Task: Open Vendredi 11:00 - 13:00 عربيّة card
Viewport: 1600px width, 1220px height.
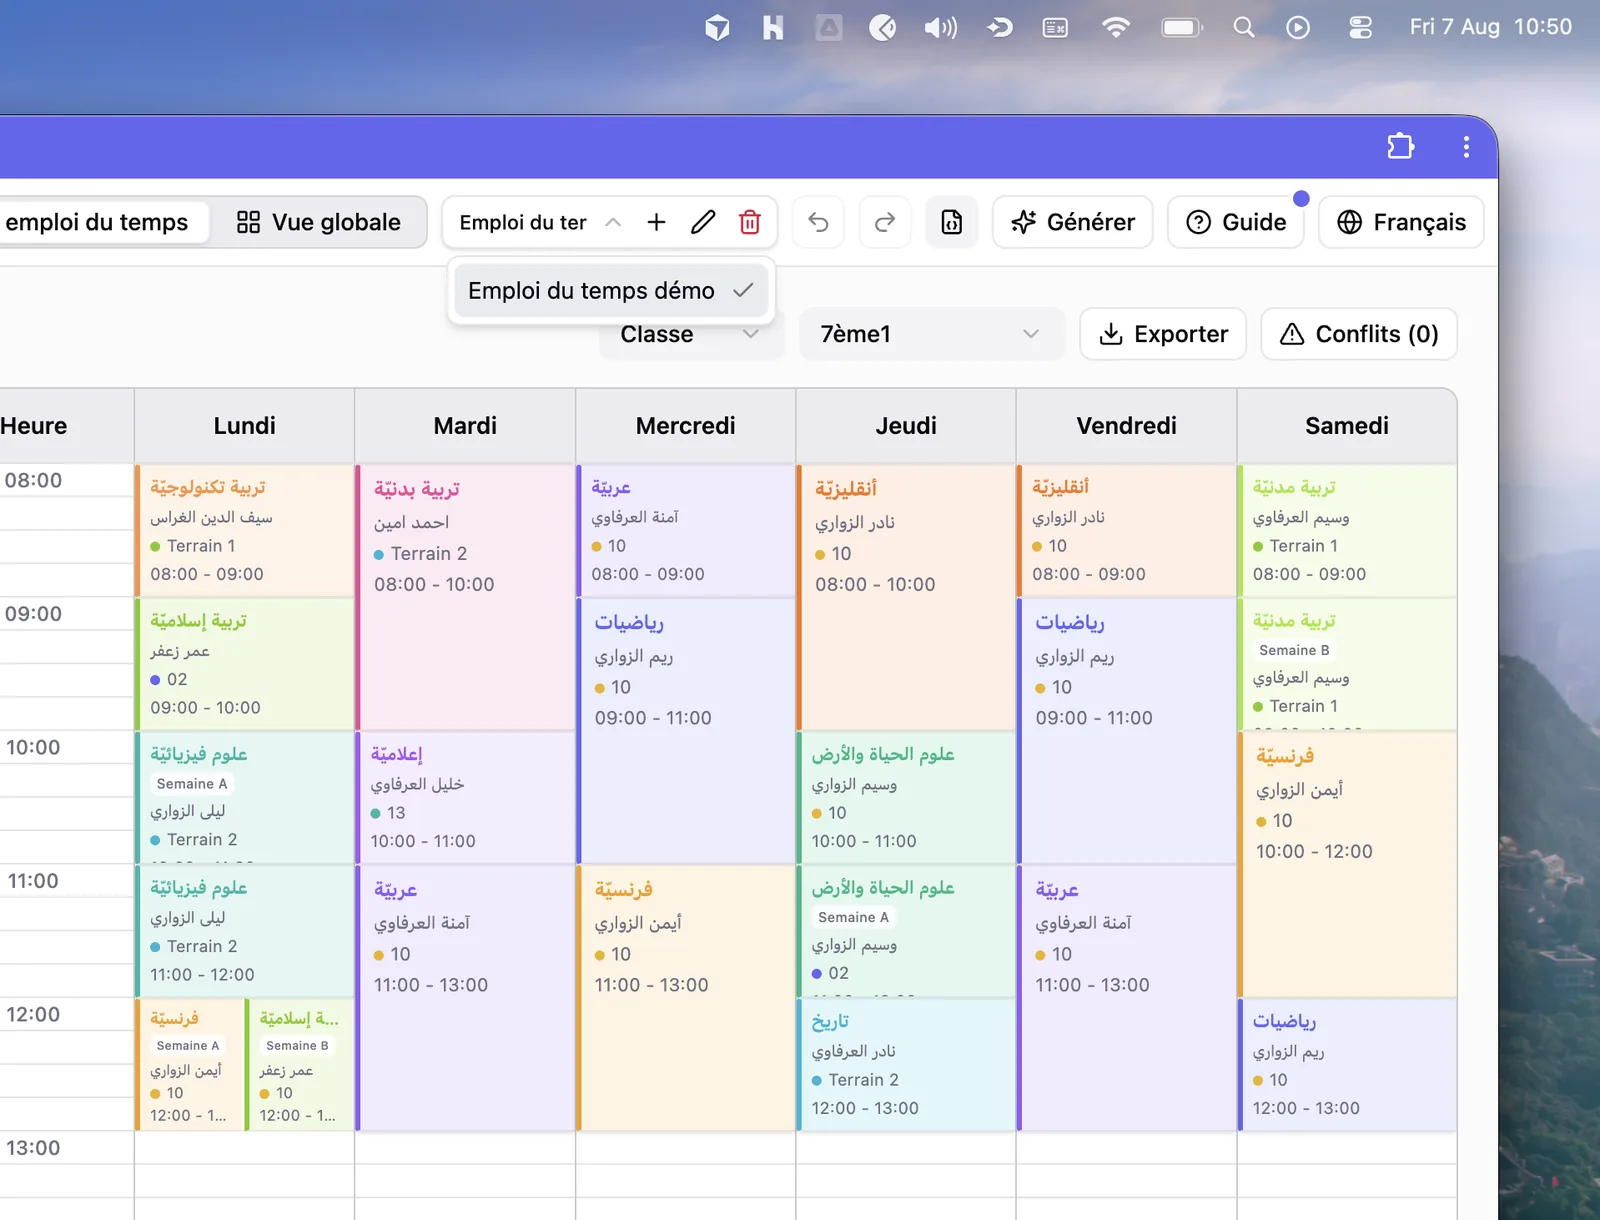Action: pos(1127,998)
